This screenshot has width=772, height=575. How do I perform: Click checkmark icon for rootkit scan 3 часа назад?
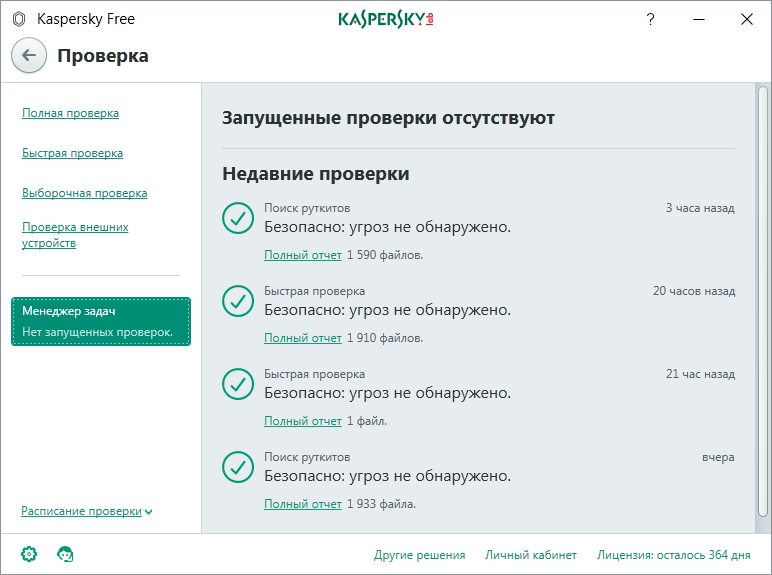click(238, 218)
